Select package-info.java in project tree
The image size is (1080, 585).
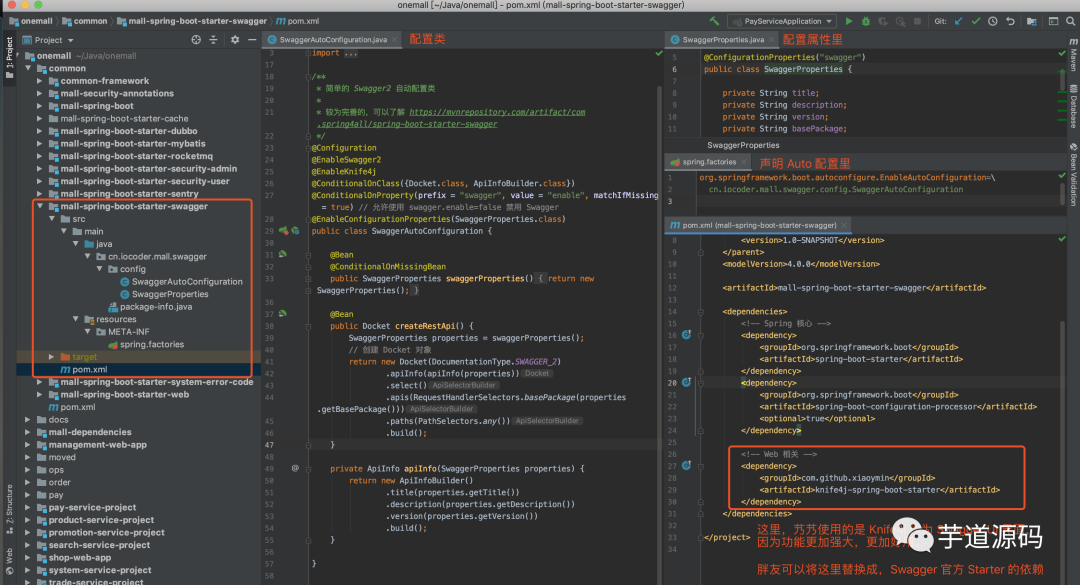click(150, 307)
